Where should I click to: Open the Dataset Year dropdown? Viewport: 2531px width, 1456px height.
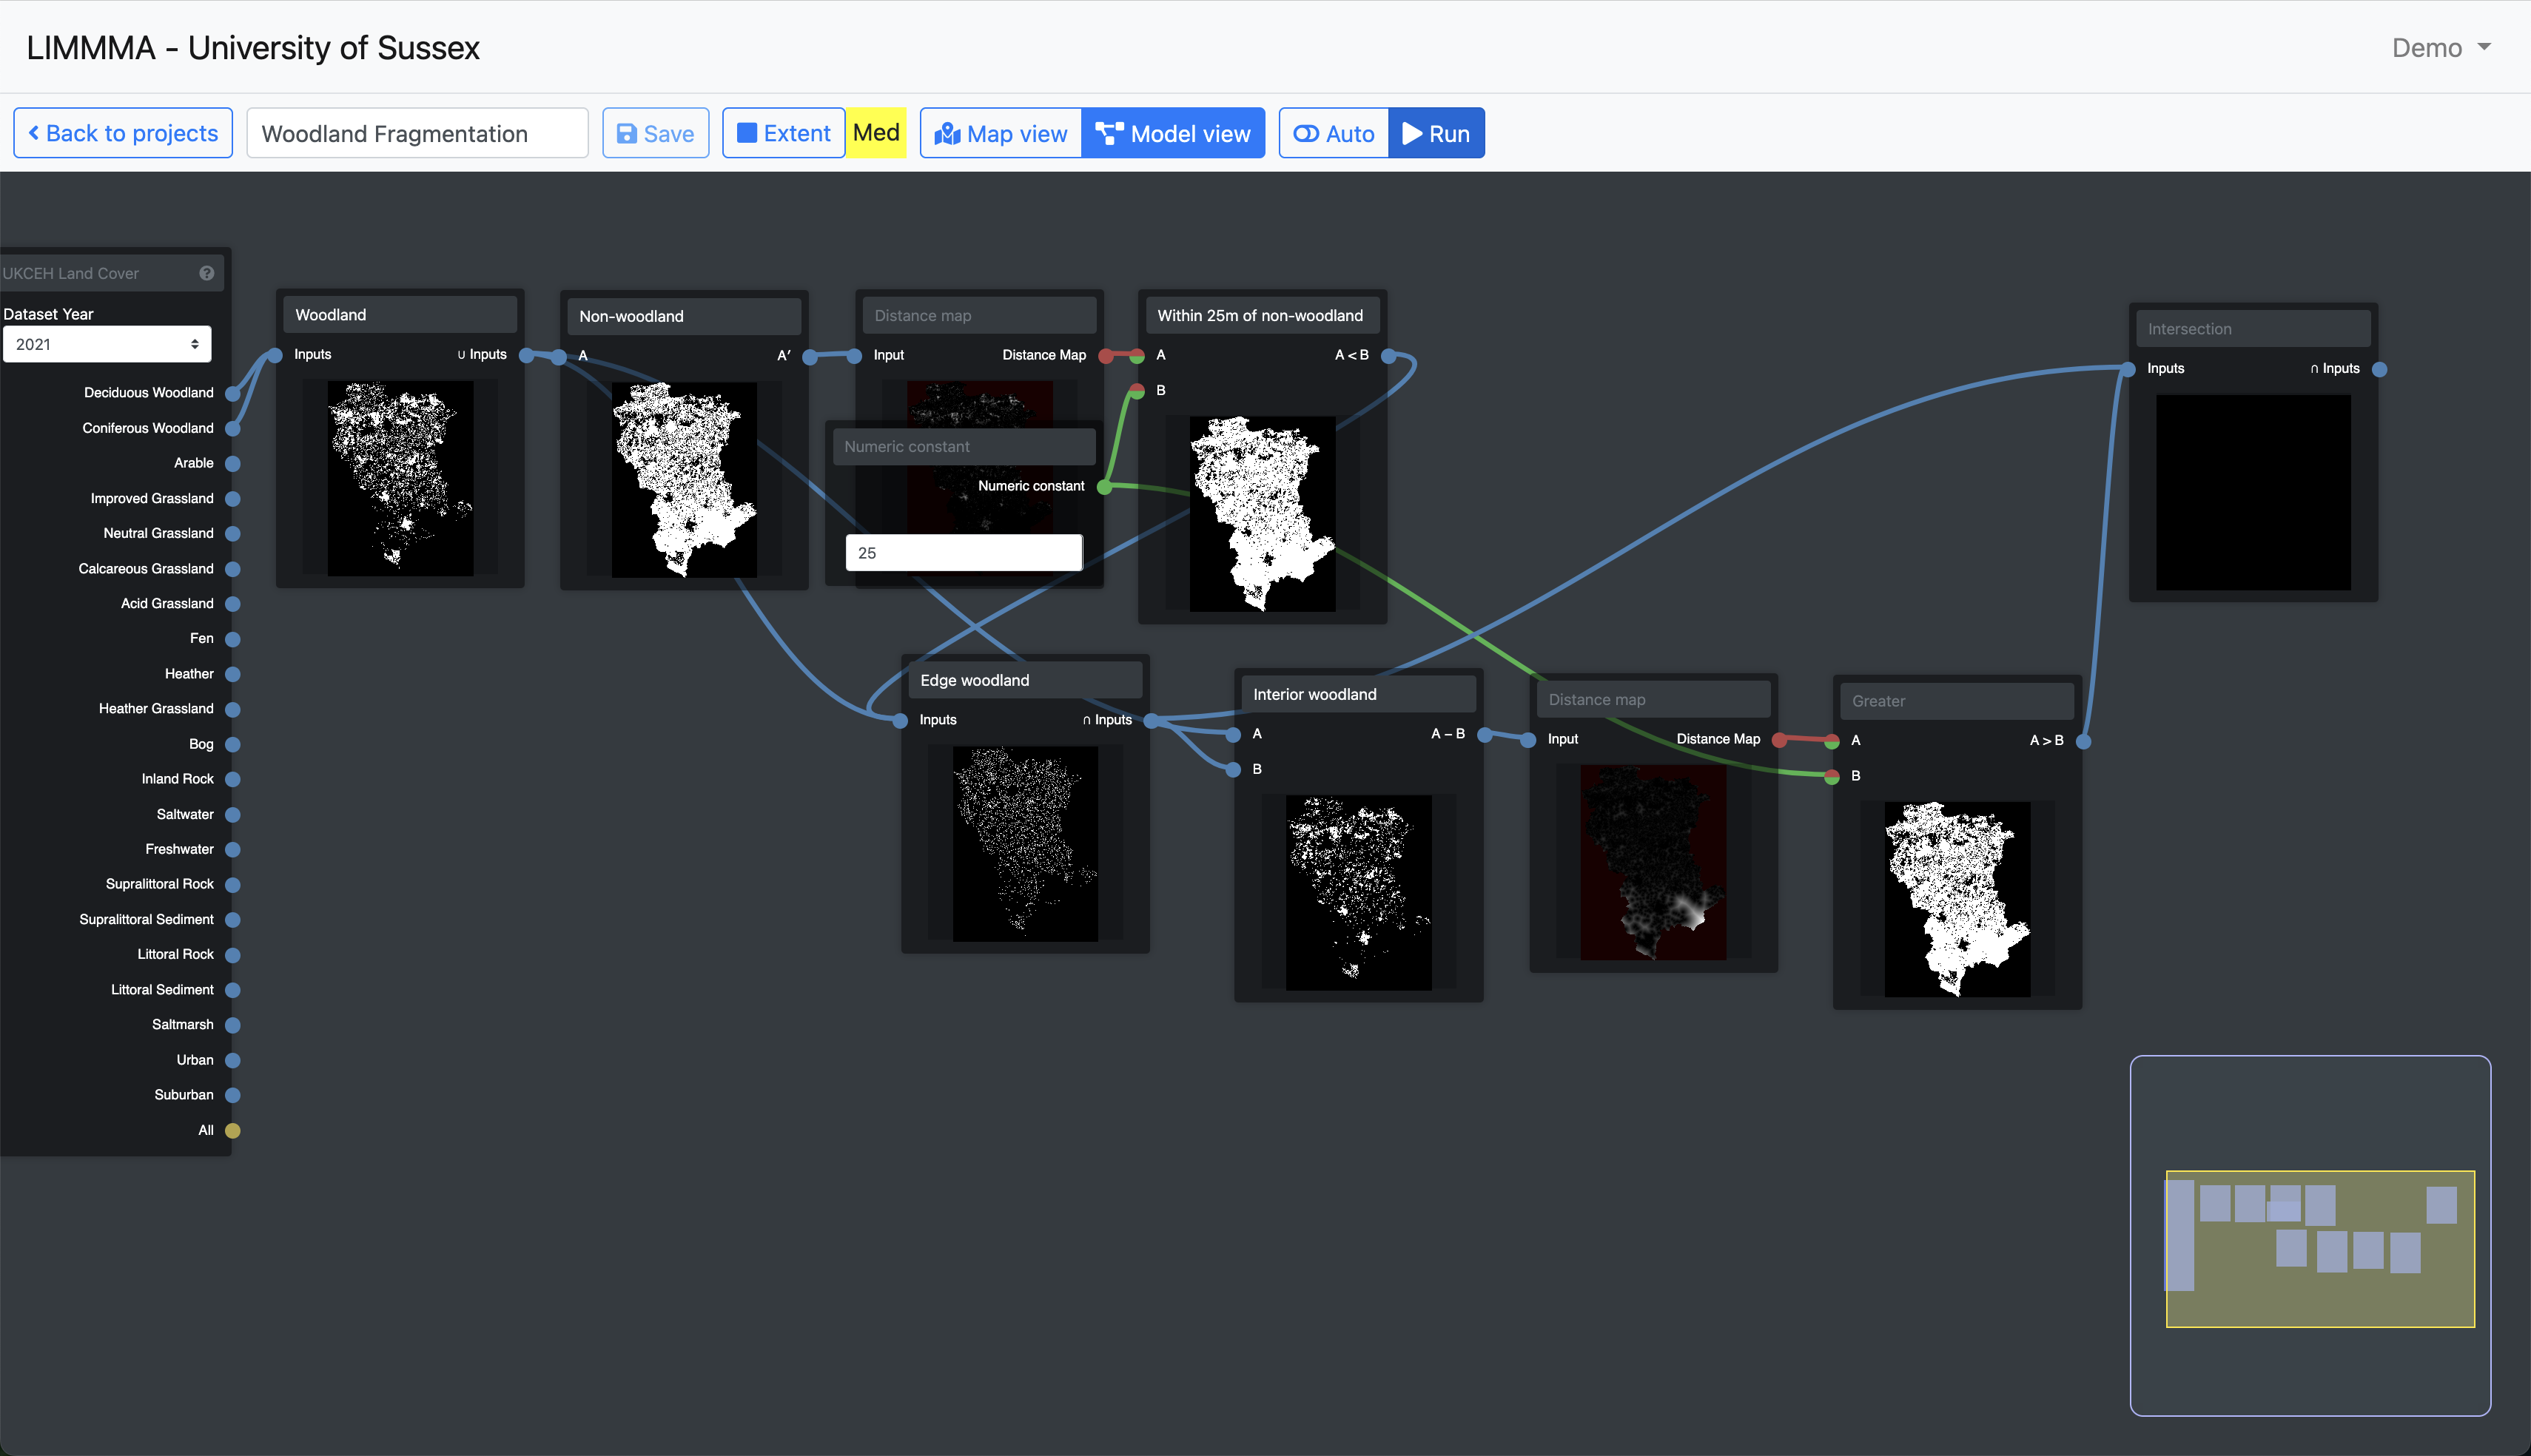[107, 344]
